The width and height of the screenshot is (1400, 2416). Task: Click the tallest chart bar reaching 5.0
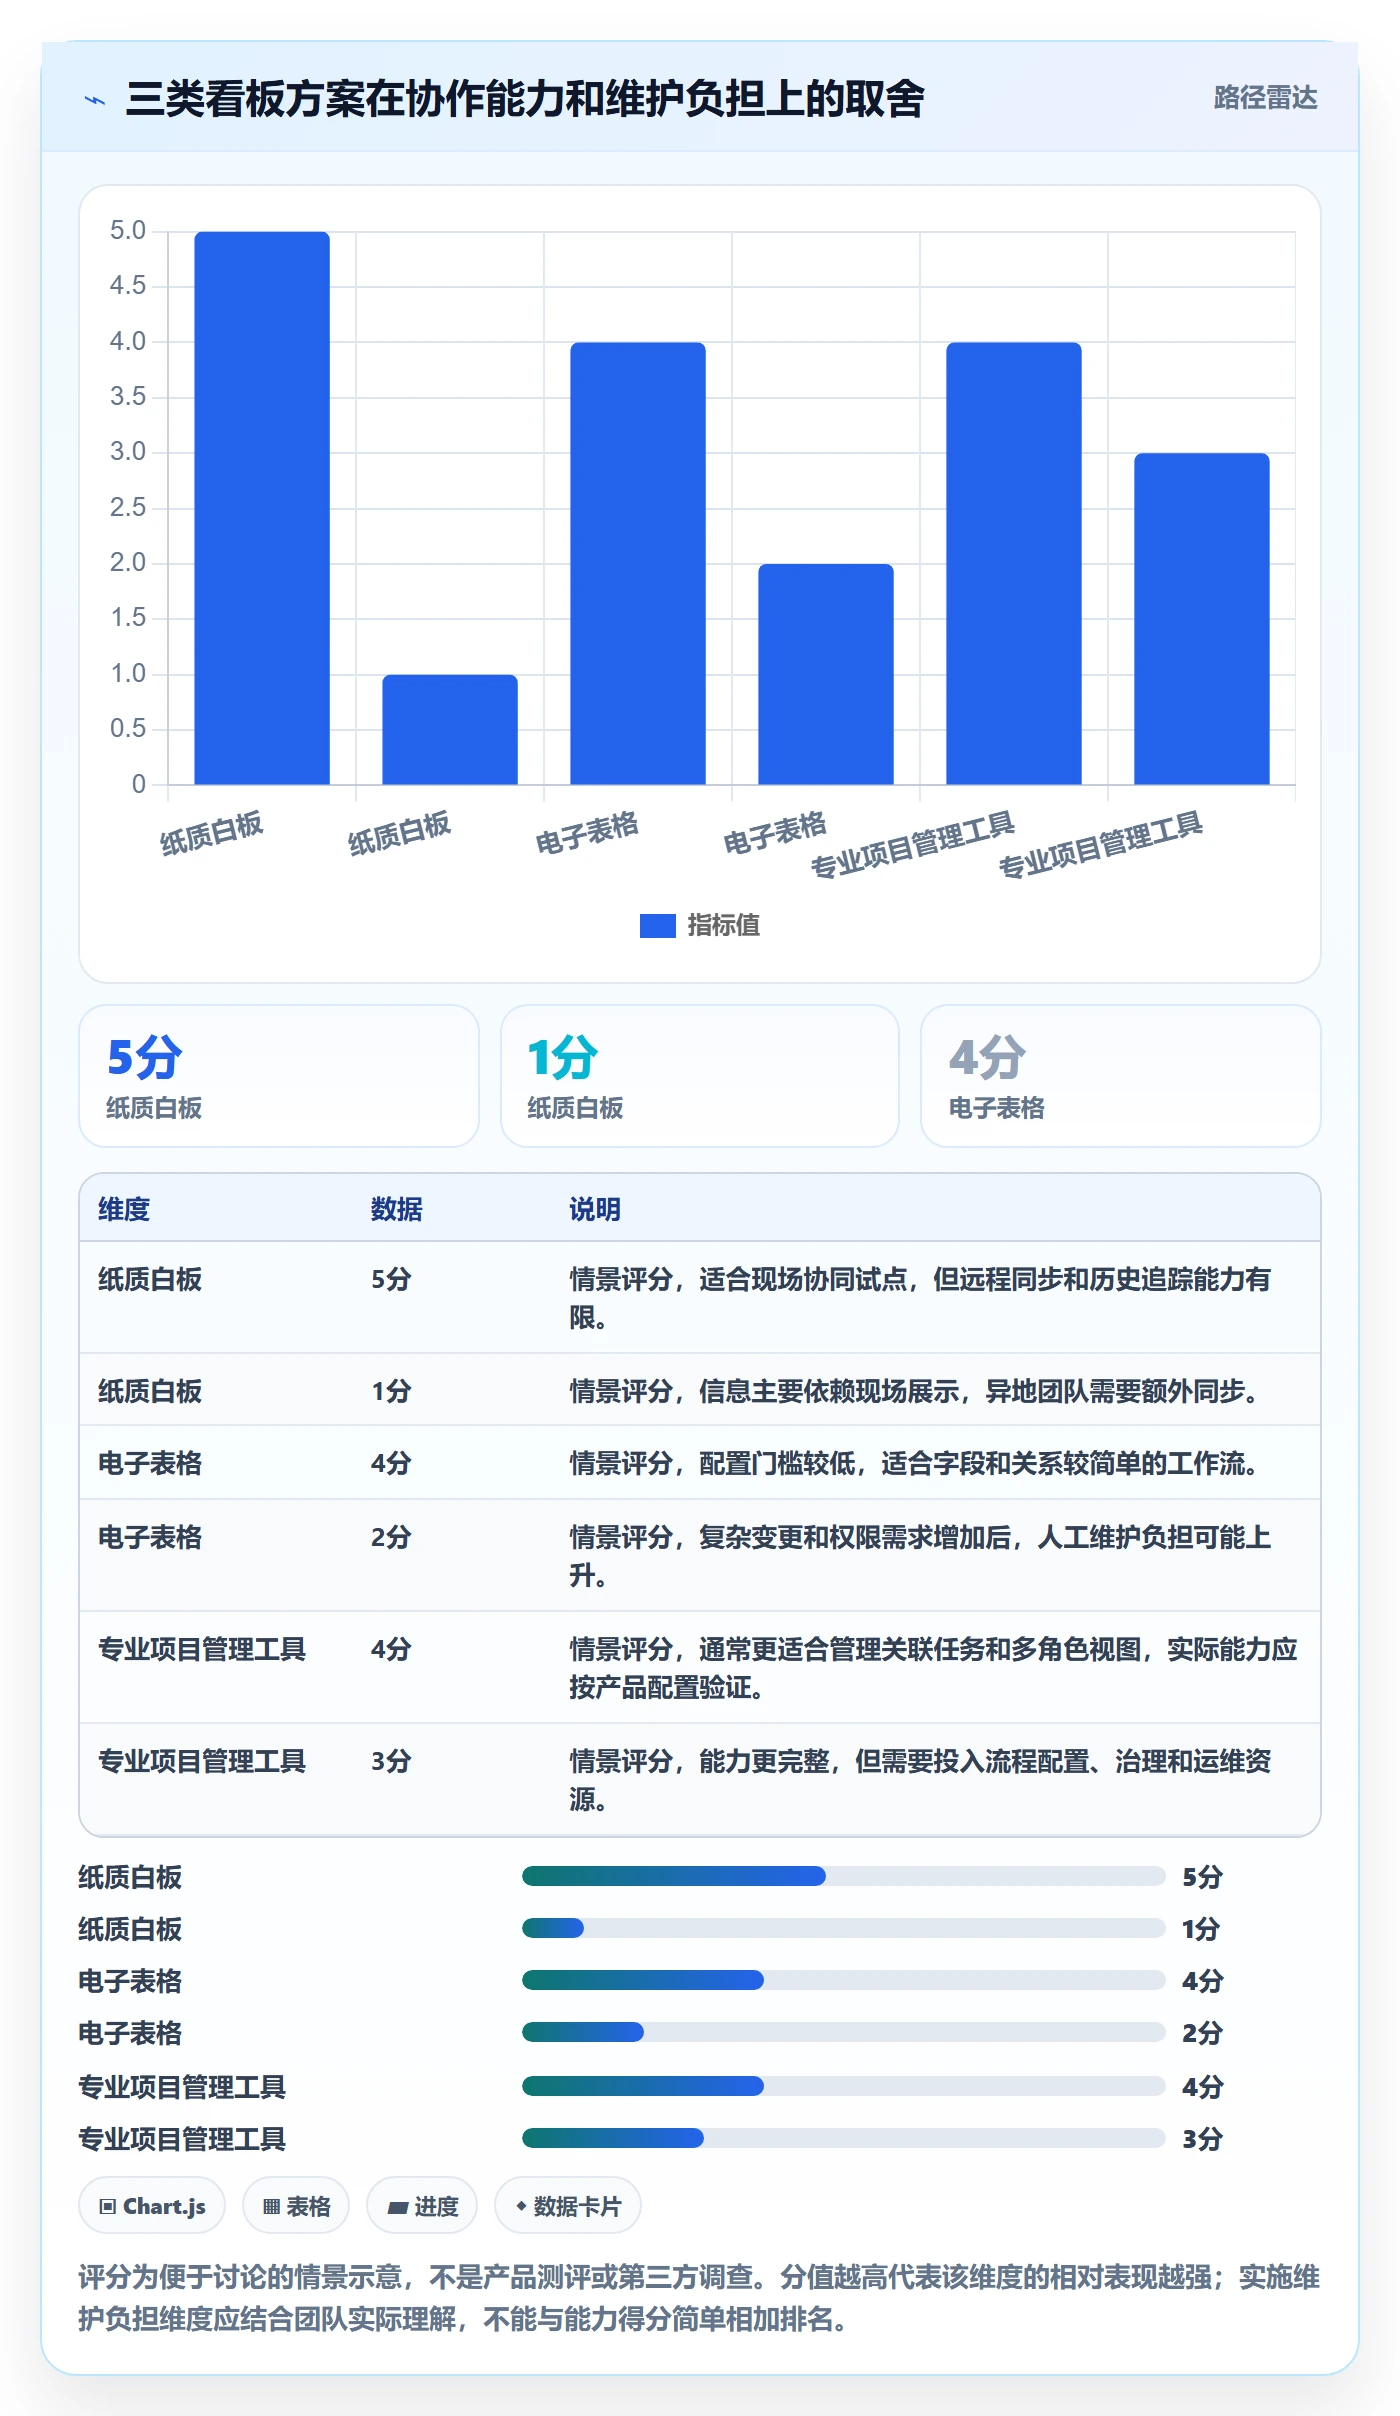coord(262,508)
